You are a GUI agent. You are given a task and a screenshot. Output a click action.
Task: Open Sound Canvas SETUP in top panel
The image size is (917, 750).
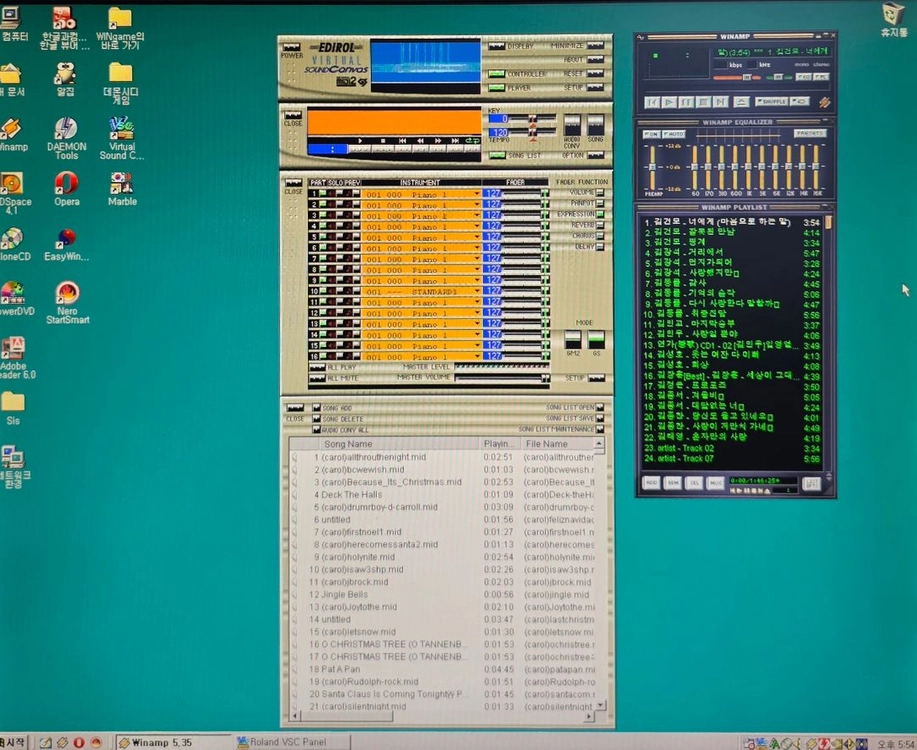[595, 88]
